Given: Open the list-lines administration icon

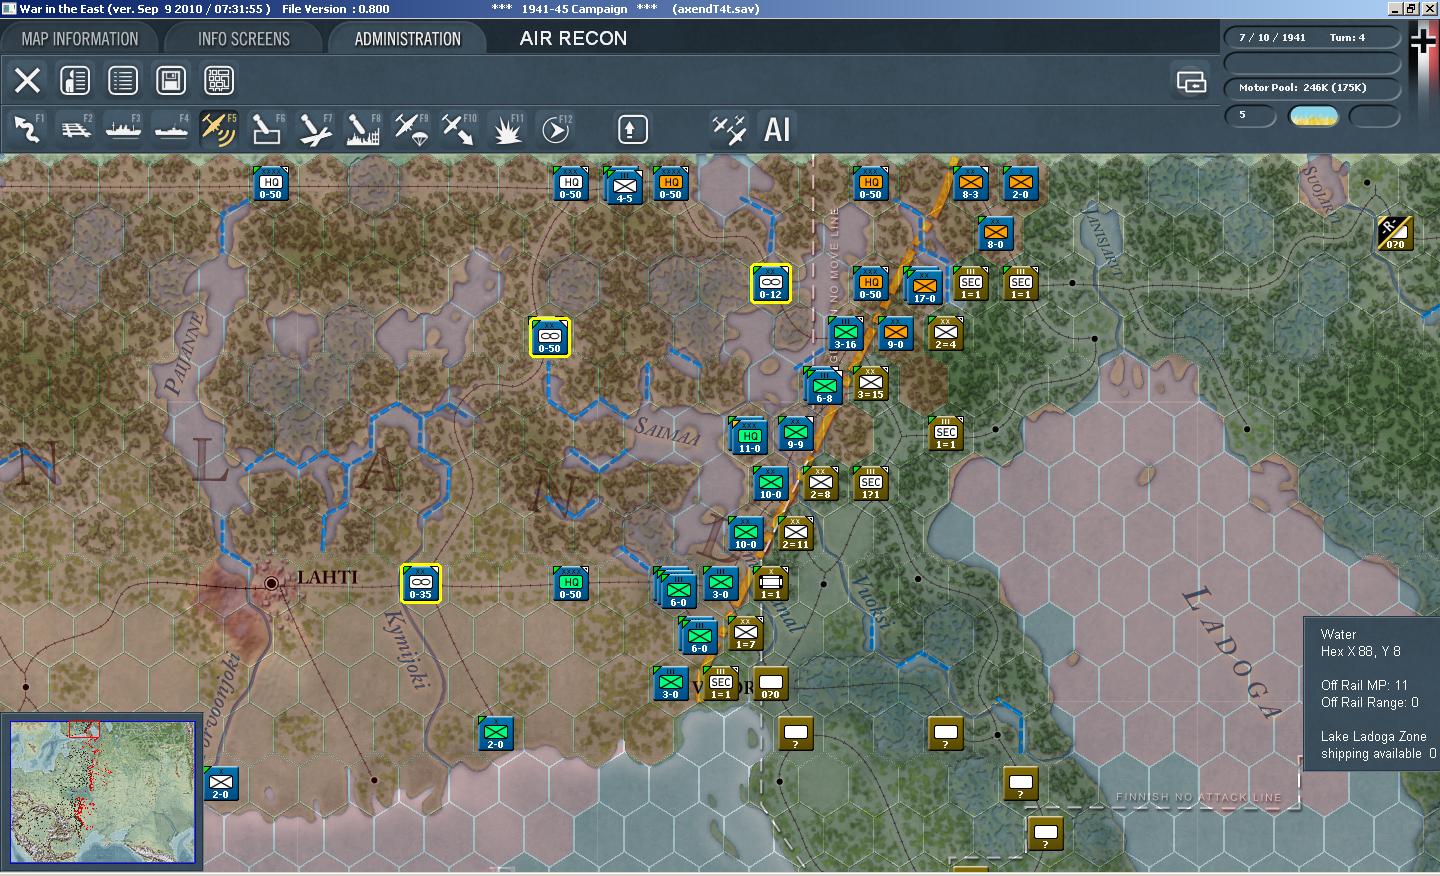Looking at the screenshot, I should [123, 80].
